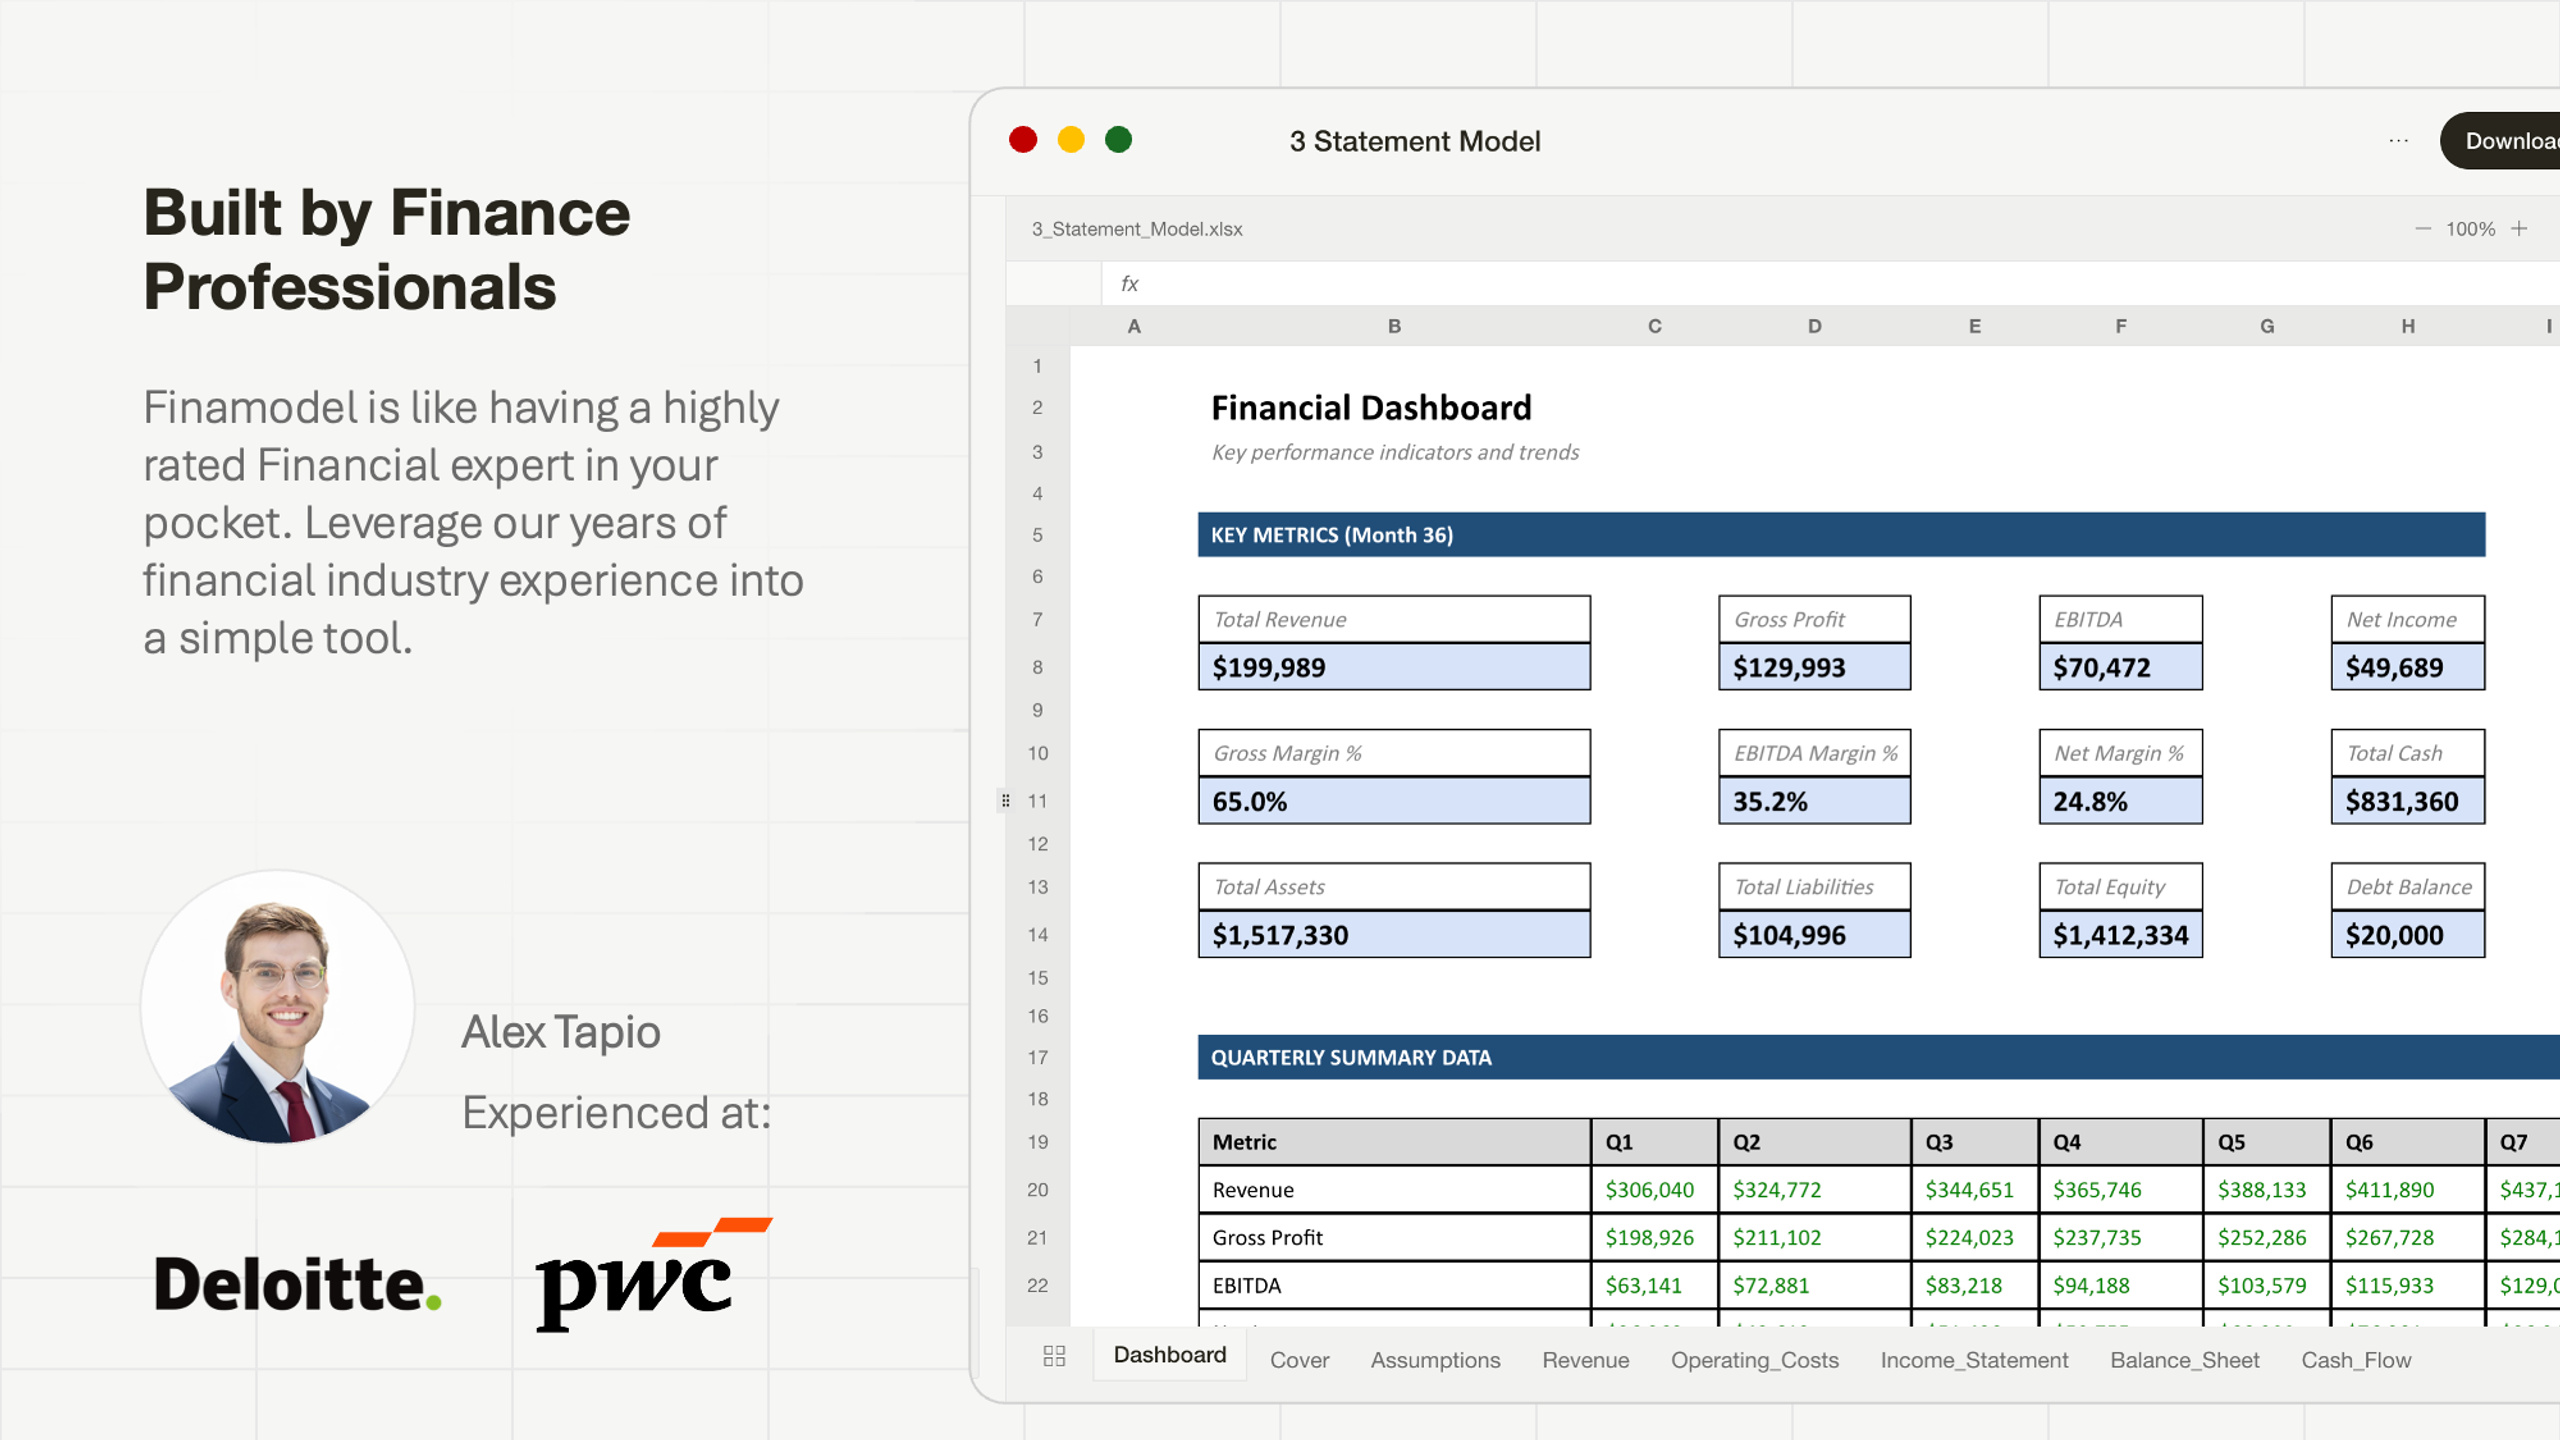Click the 3_Statement_Model.xlsx file name
The width and height of the screenshot is (2560, 1440).
click(x=1137, y=229)
